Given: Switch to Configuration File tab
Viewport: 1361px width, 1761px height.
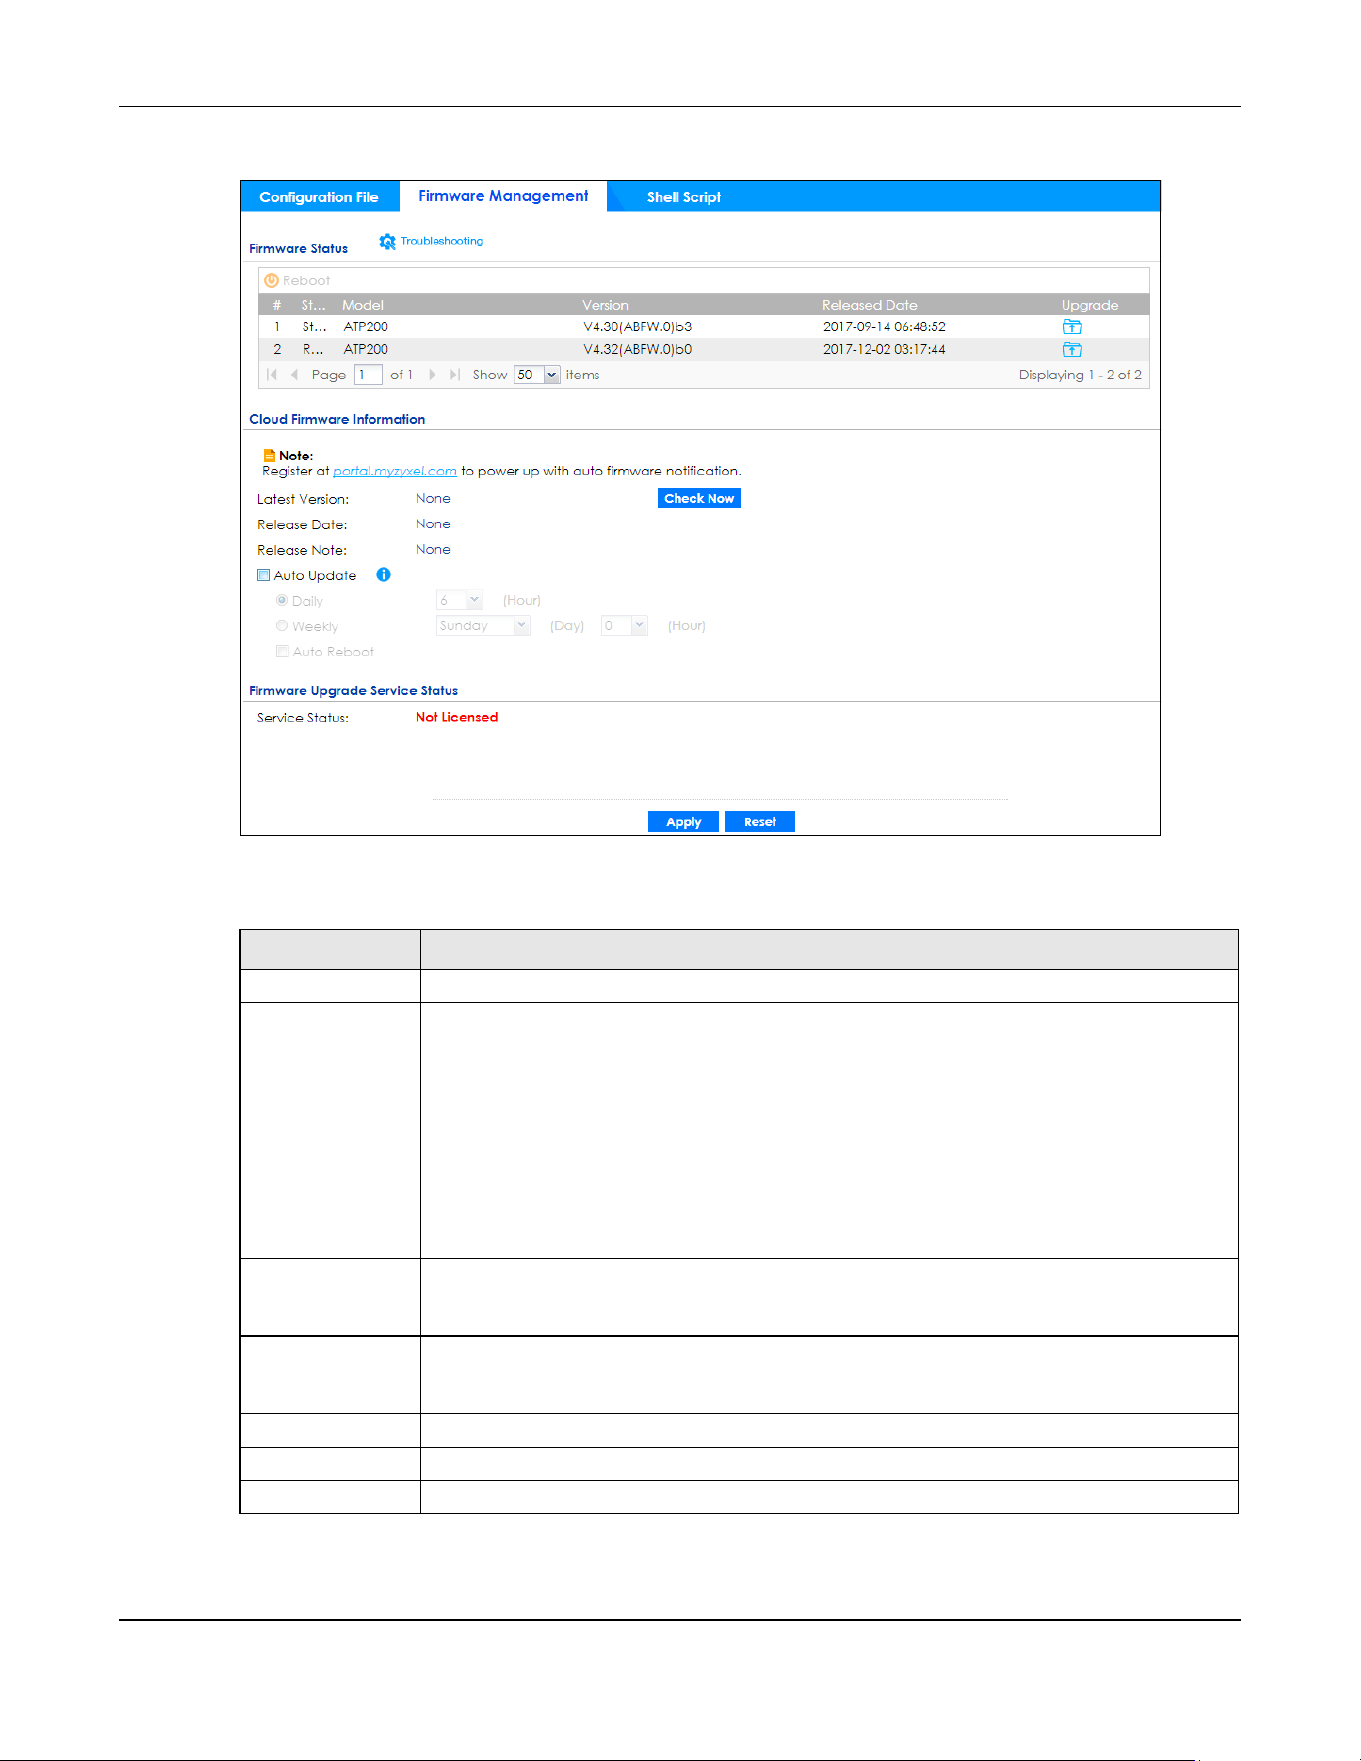Looking at the screenshot, I should (319, 197).
